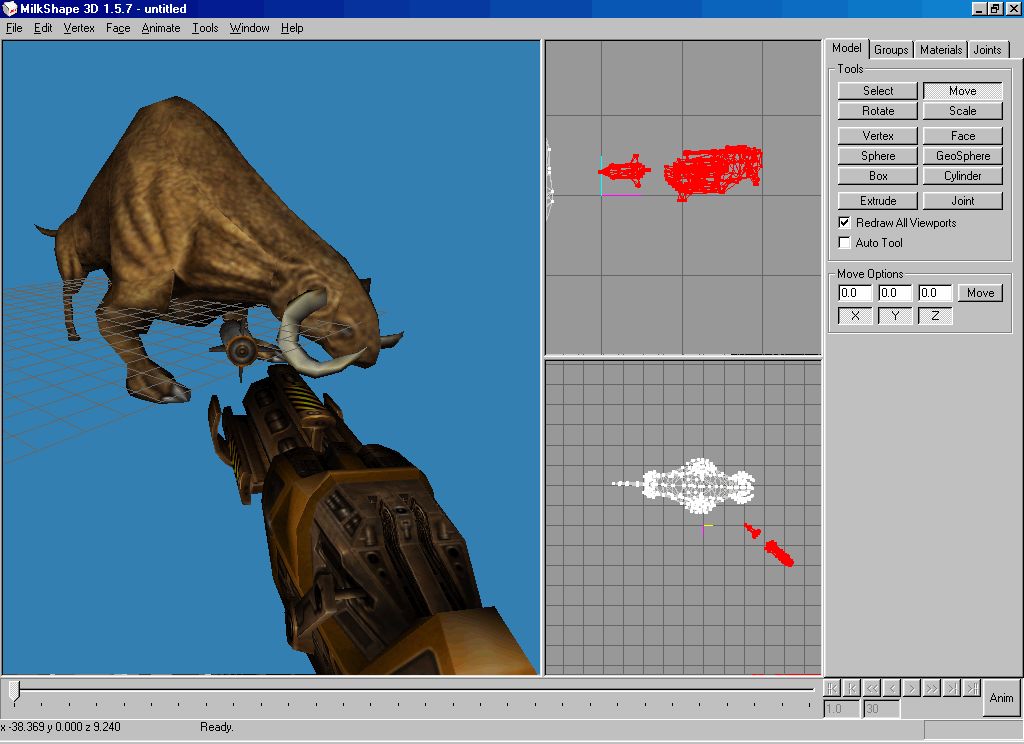Minimize the MilkShape 3D window
This screenshot has width=1024, height=744.
979,8
